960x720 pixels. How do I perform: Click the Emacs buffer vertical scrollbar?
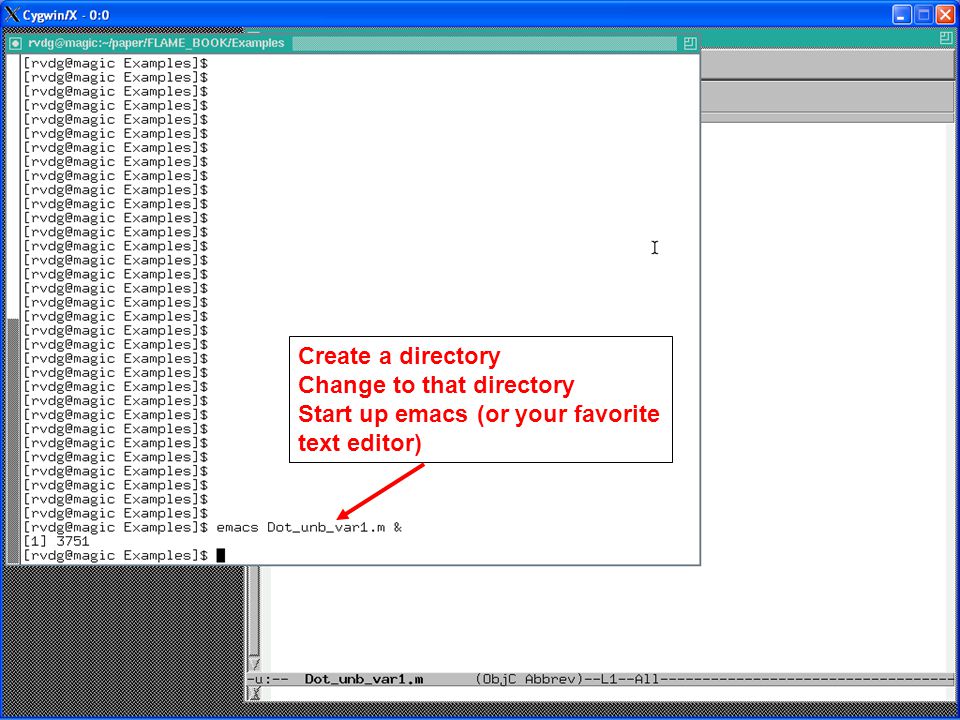(x=255, y=610)
